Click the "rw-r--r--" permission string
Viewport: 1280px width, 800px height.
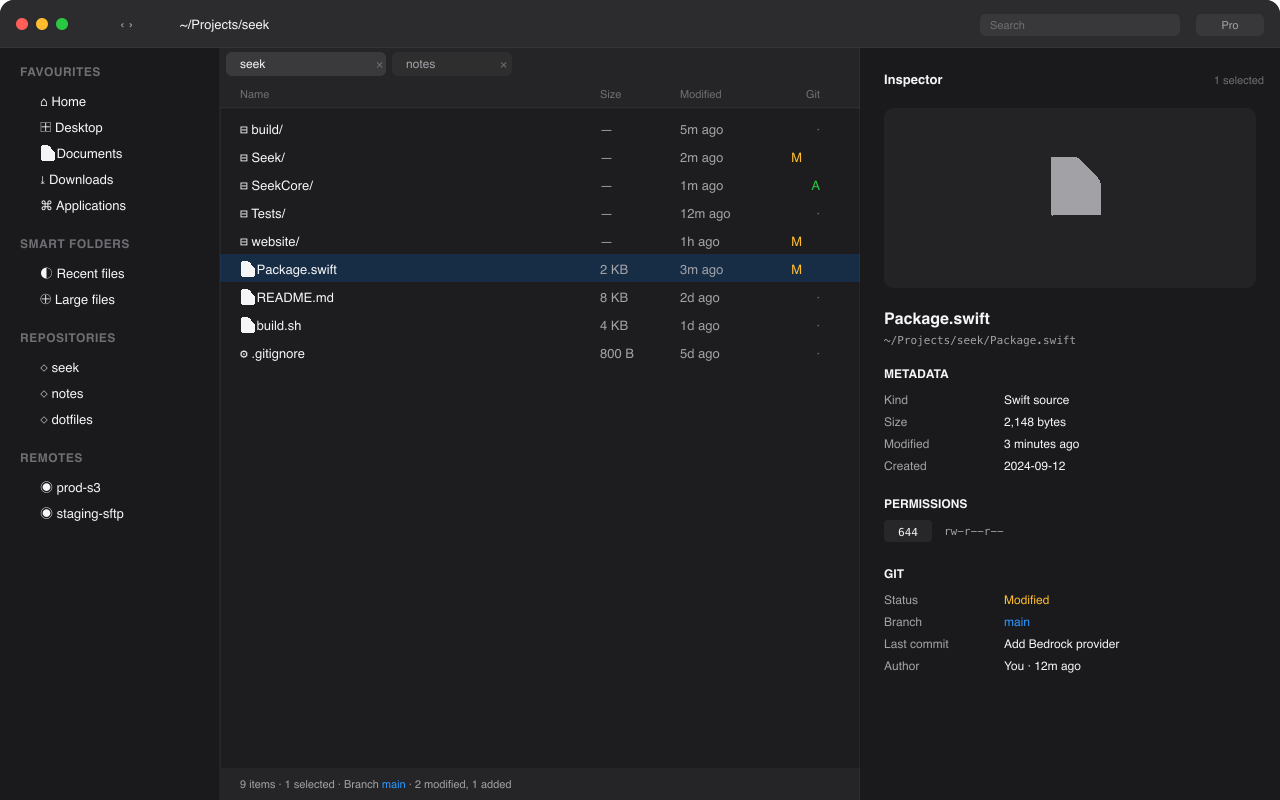click(974, 532)
